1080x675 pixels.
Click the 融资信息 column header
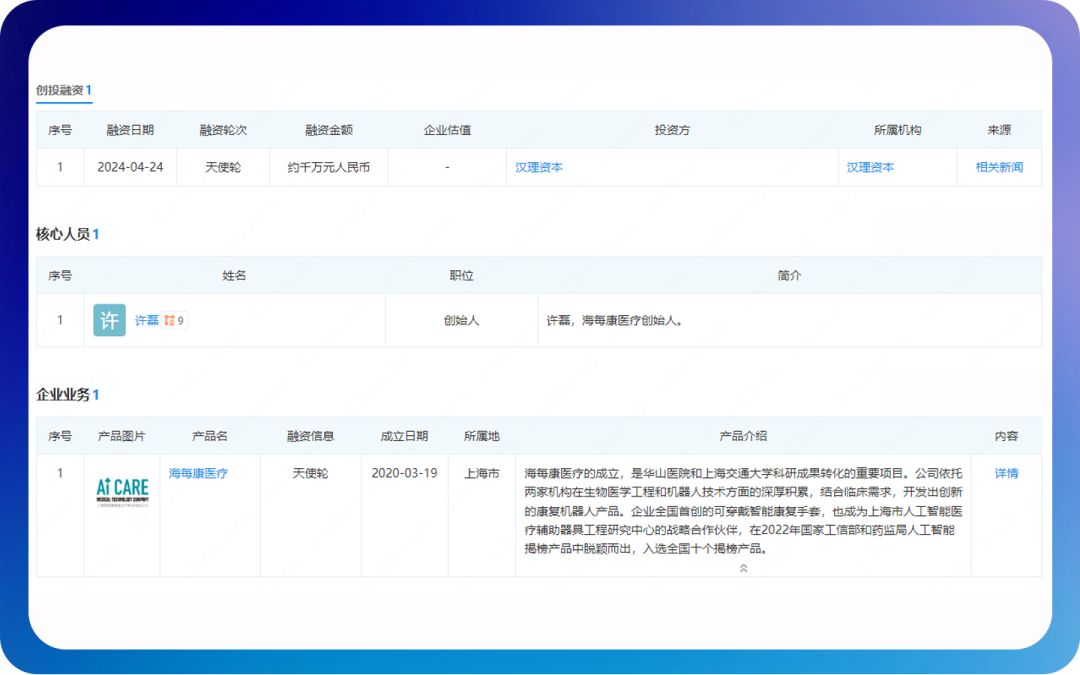(x=311, y=436)
